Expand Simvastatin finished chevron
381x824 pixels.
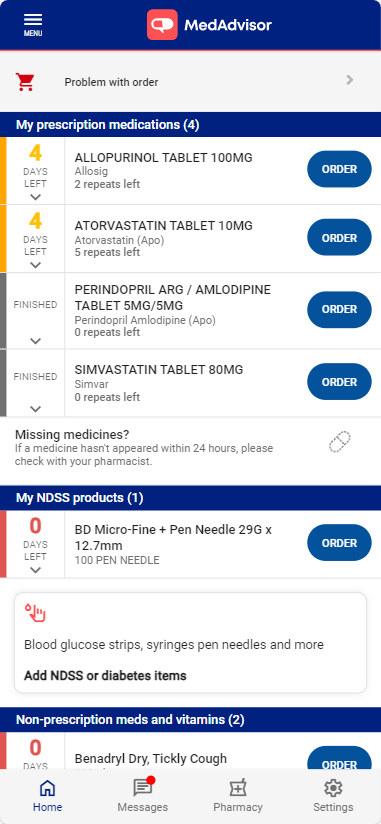35,408
